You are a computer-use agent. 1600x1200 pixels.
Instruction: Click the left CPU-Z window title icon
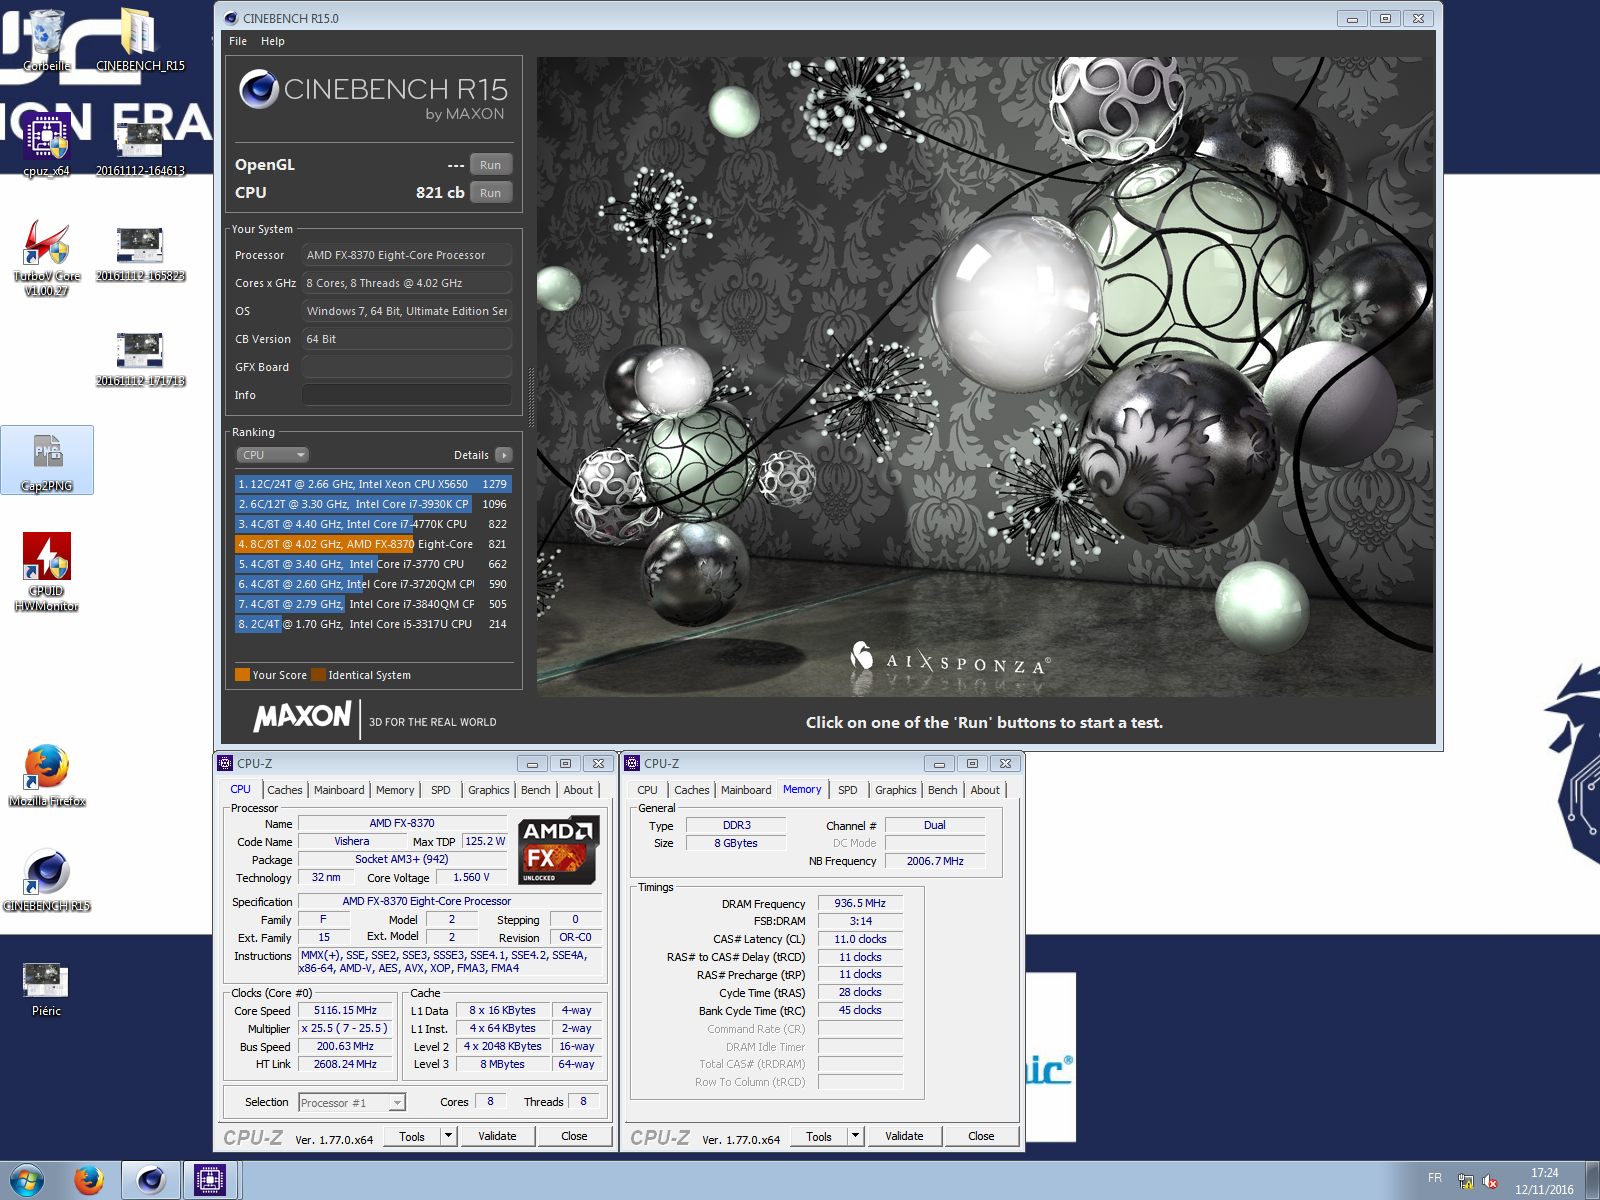click(226, 763)
